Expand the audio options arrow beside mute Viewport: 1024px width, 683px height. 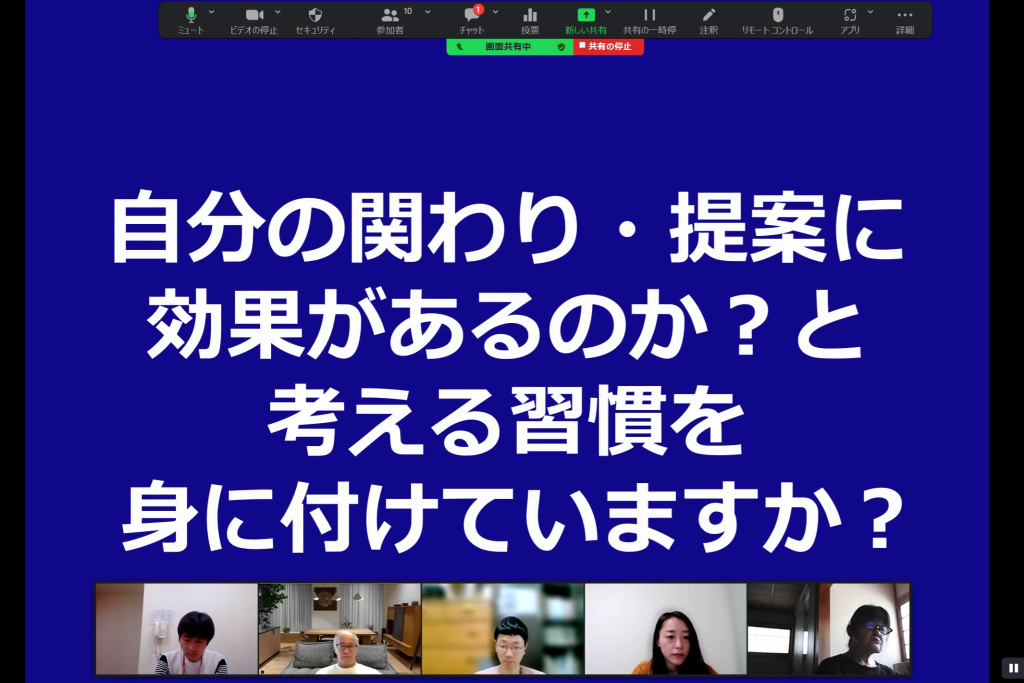point(211,12)
